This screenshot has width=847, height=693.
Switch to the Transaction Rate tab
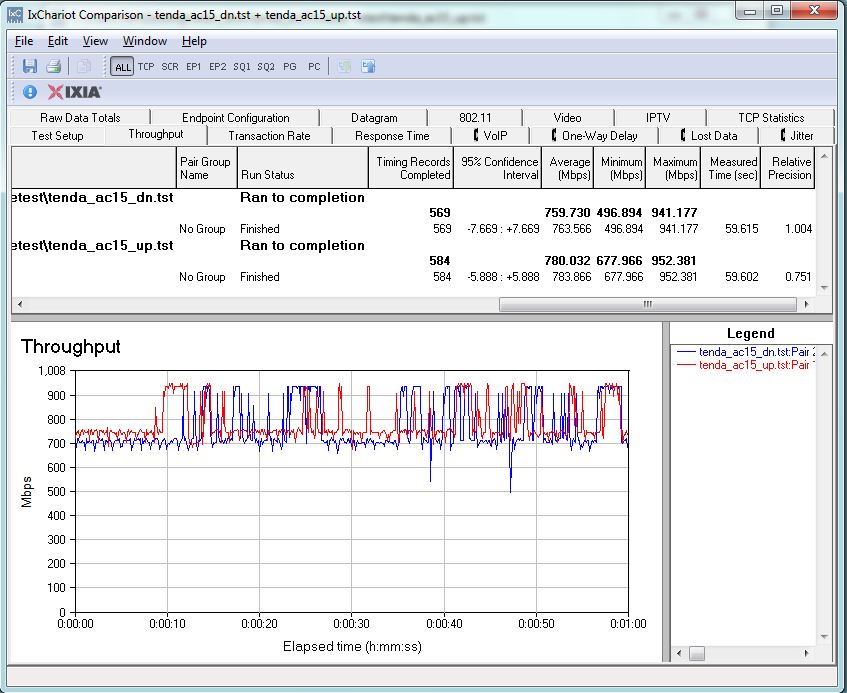tap(269, 136)
